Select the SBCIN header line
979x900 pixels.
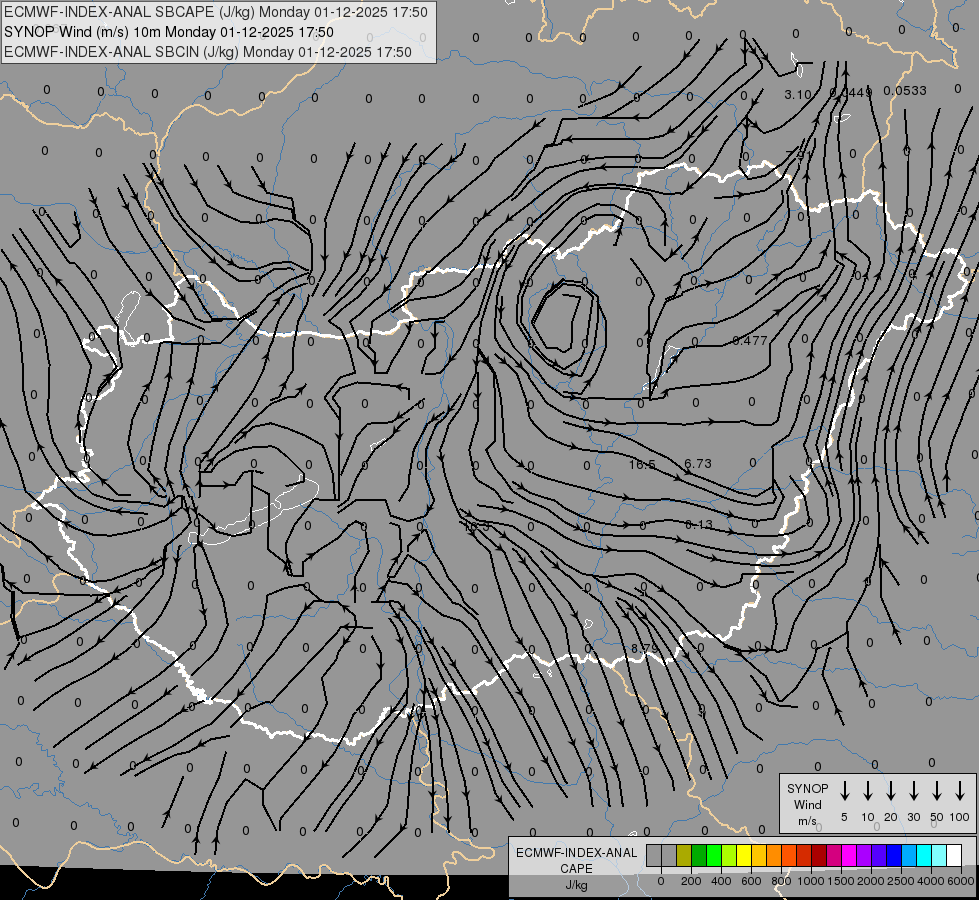pyautogui.click(x=208, y=52)
